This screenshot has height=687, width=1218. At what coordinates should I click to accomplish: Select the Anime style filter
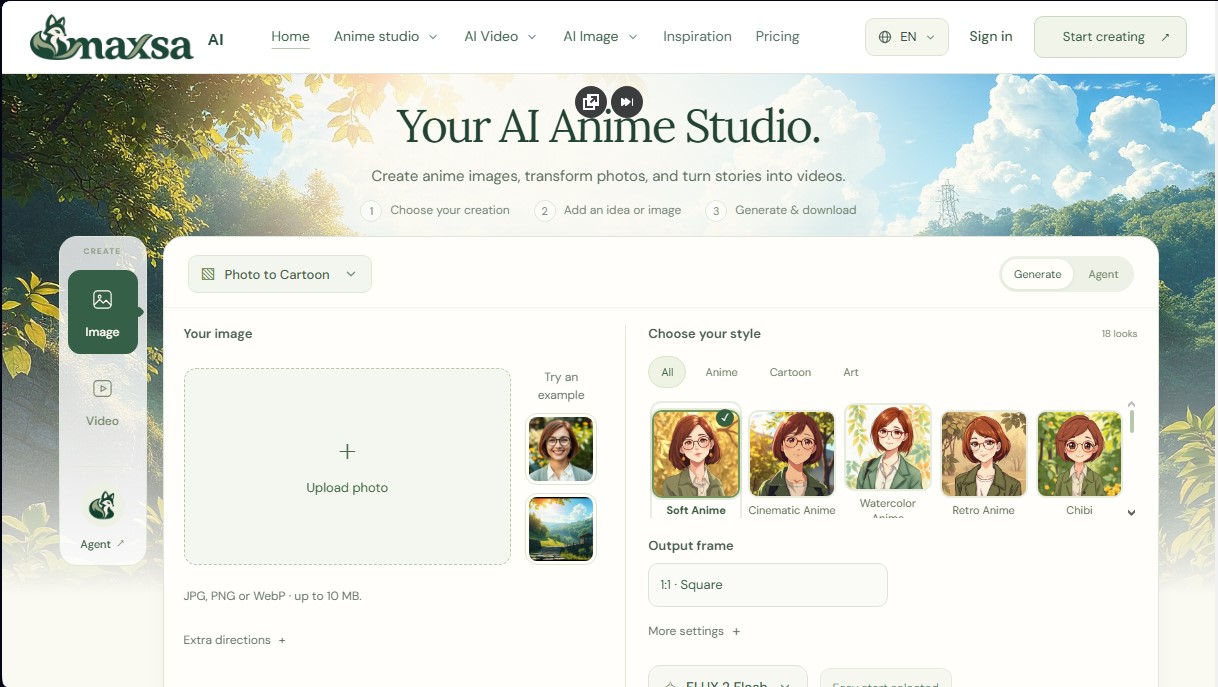pos(721,372)
